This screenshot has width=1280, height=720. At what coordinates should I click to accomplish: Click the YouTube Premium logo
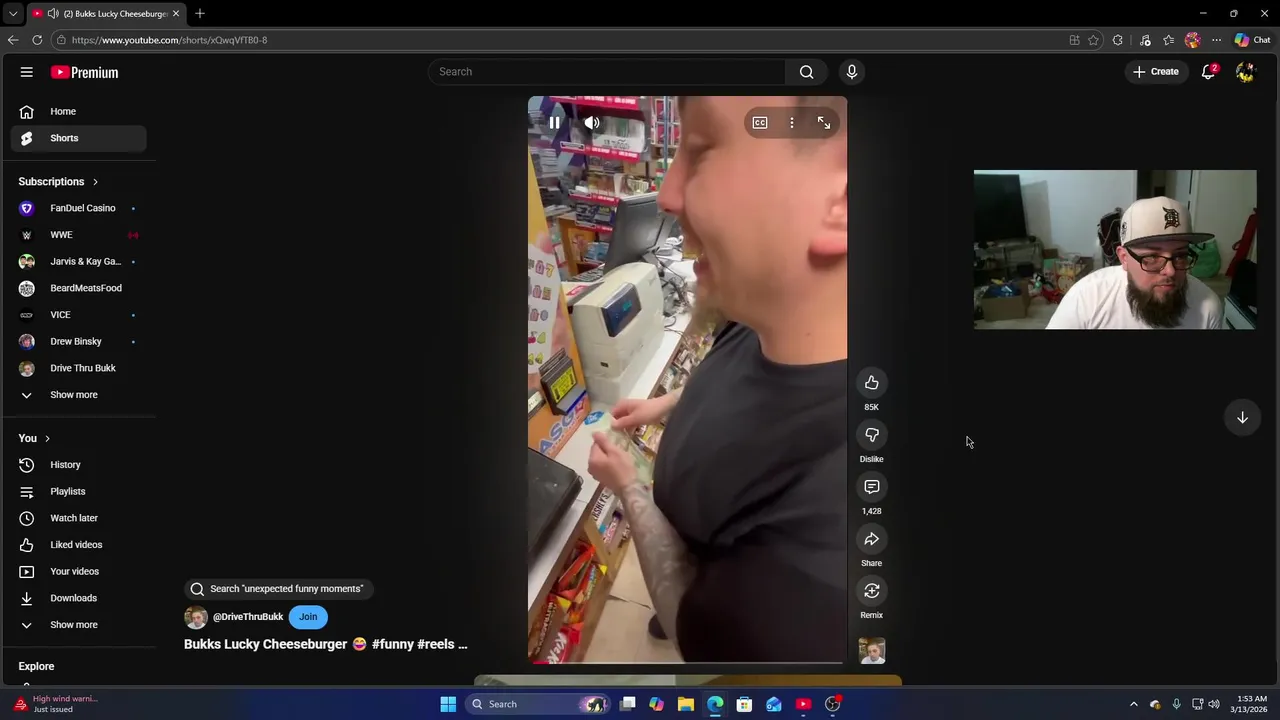point(85,72)
